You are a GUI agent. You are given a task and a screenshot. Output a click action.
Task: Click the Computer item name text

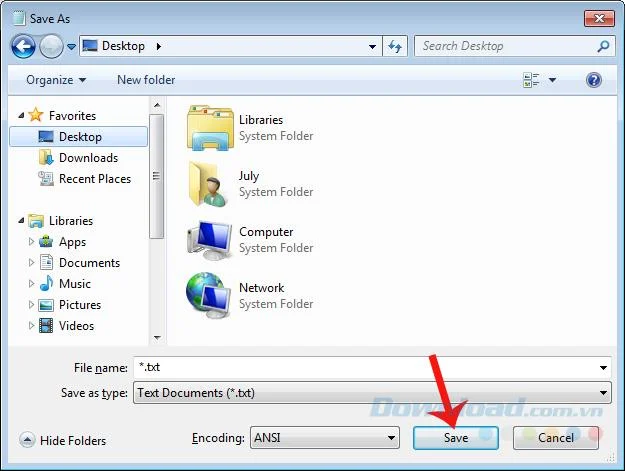pos(266,232)
